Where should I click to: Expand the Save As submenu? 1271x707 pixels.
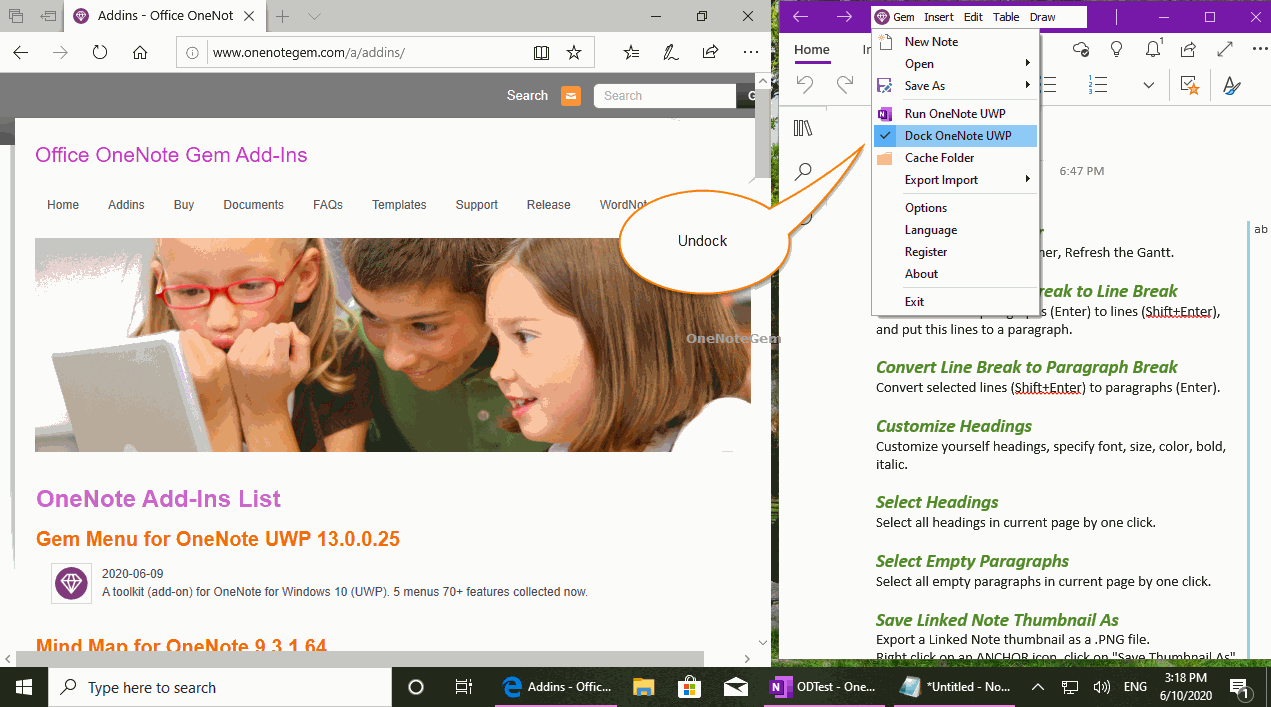[x=955, y=86]
